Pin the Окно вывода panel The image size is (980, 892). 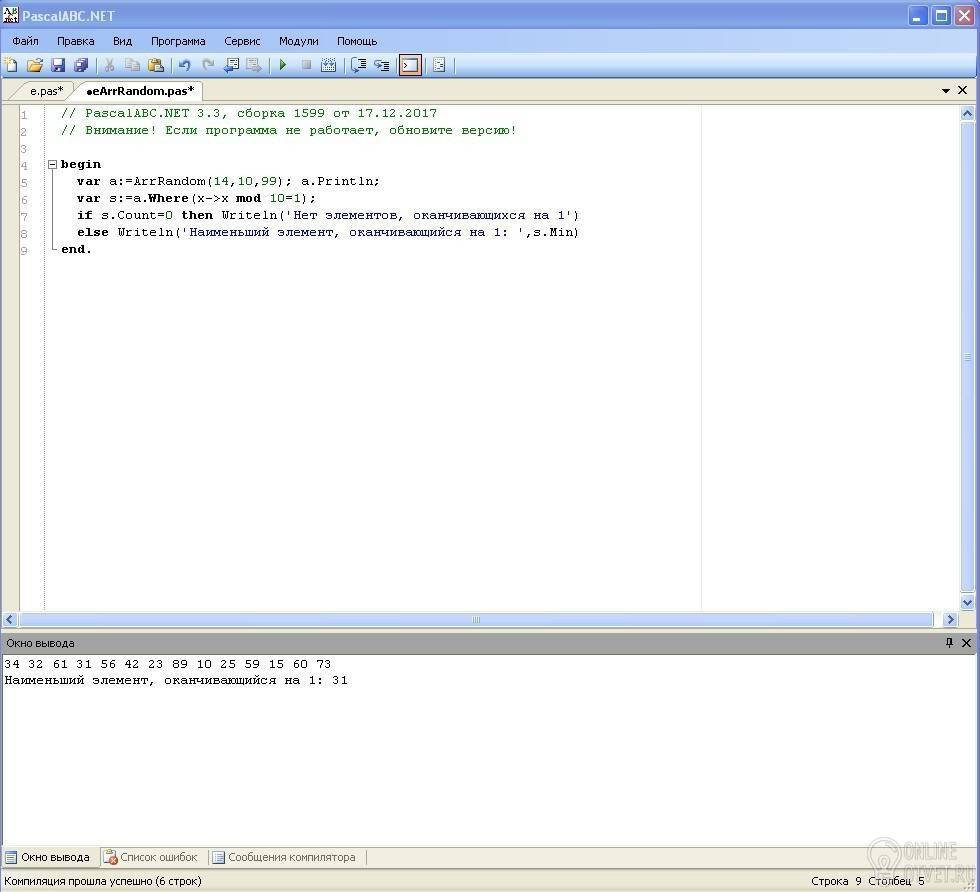[949, 643]
